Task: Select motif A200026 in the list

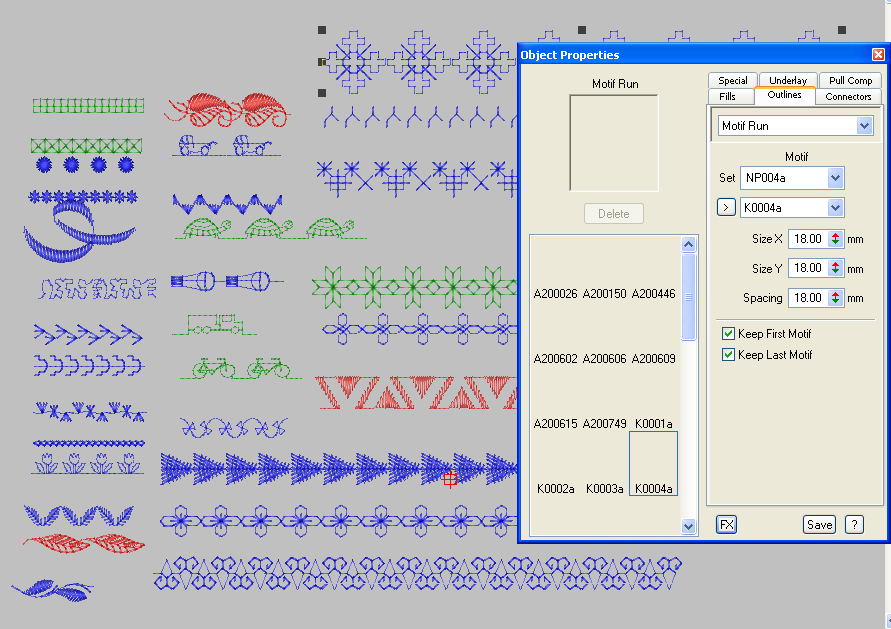Action: pyautogui.click(x=555, y=294)
